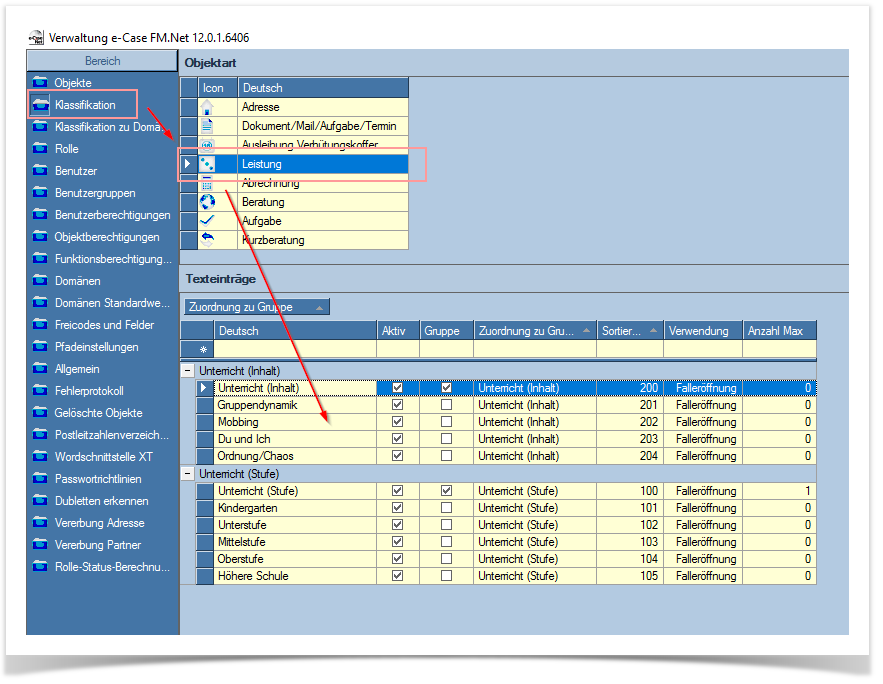Click the Deutsch header in Texteinträge grid
883x684 pixels.
pos(295,331)
